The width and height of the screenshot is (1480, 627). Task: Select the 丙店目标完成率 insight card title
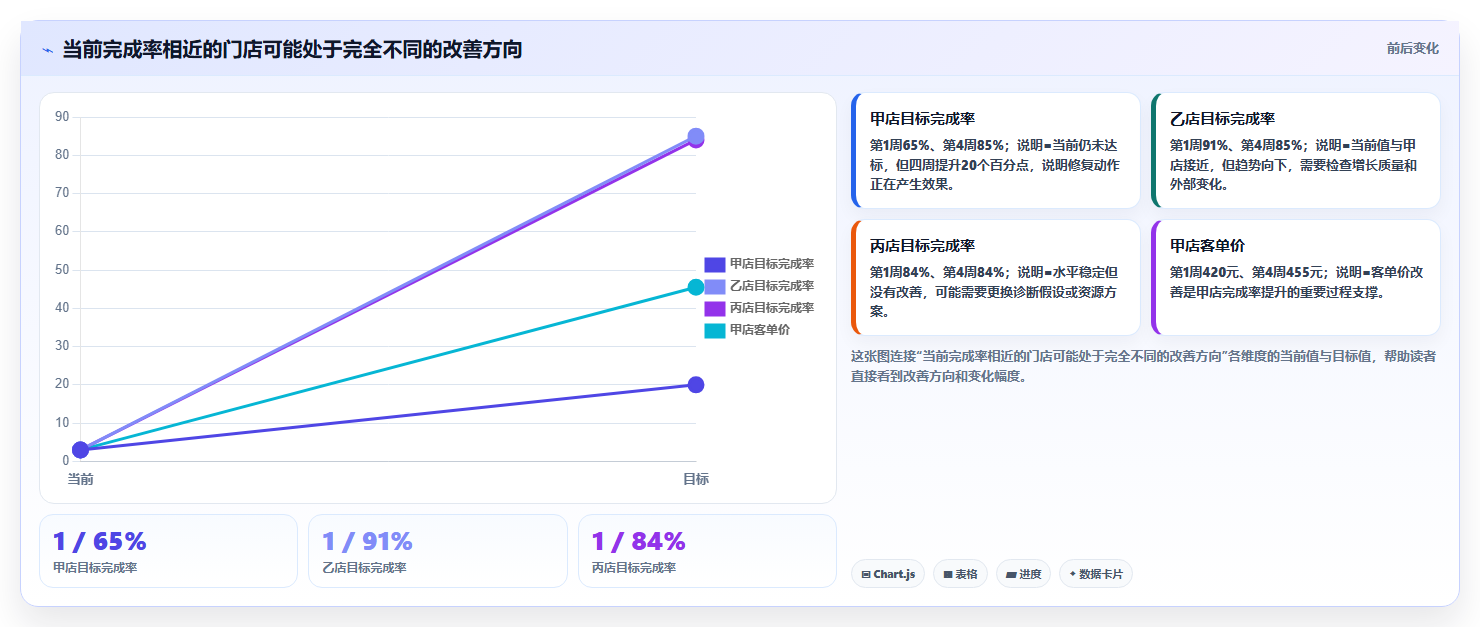(x=922, y=245)
